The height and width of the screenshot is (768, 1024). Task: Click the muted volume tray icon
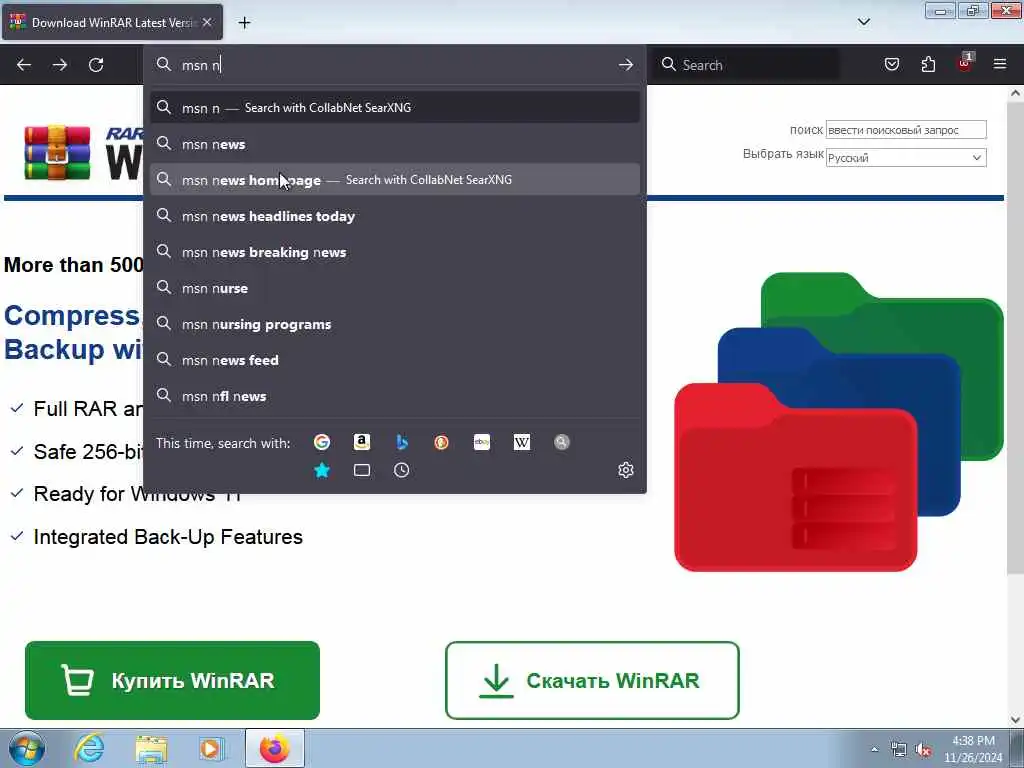point(923,750)
